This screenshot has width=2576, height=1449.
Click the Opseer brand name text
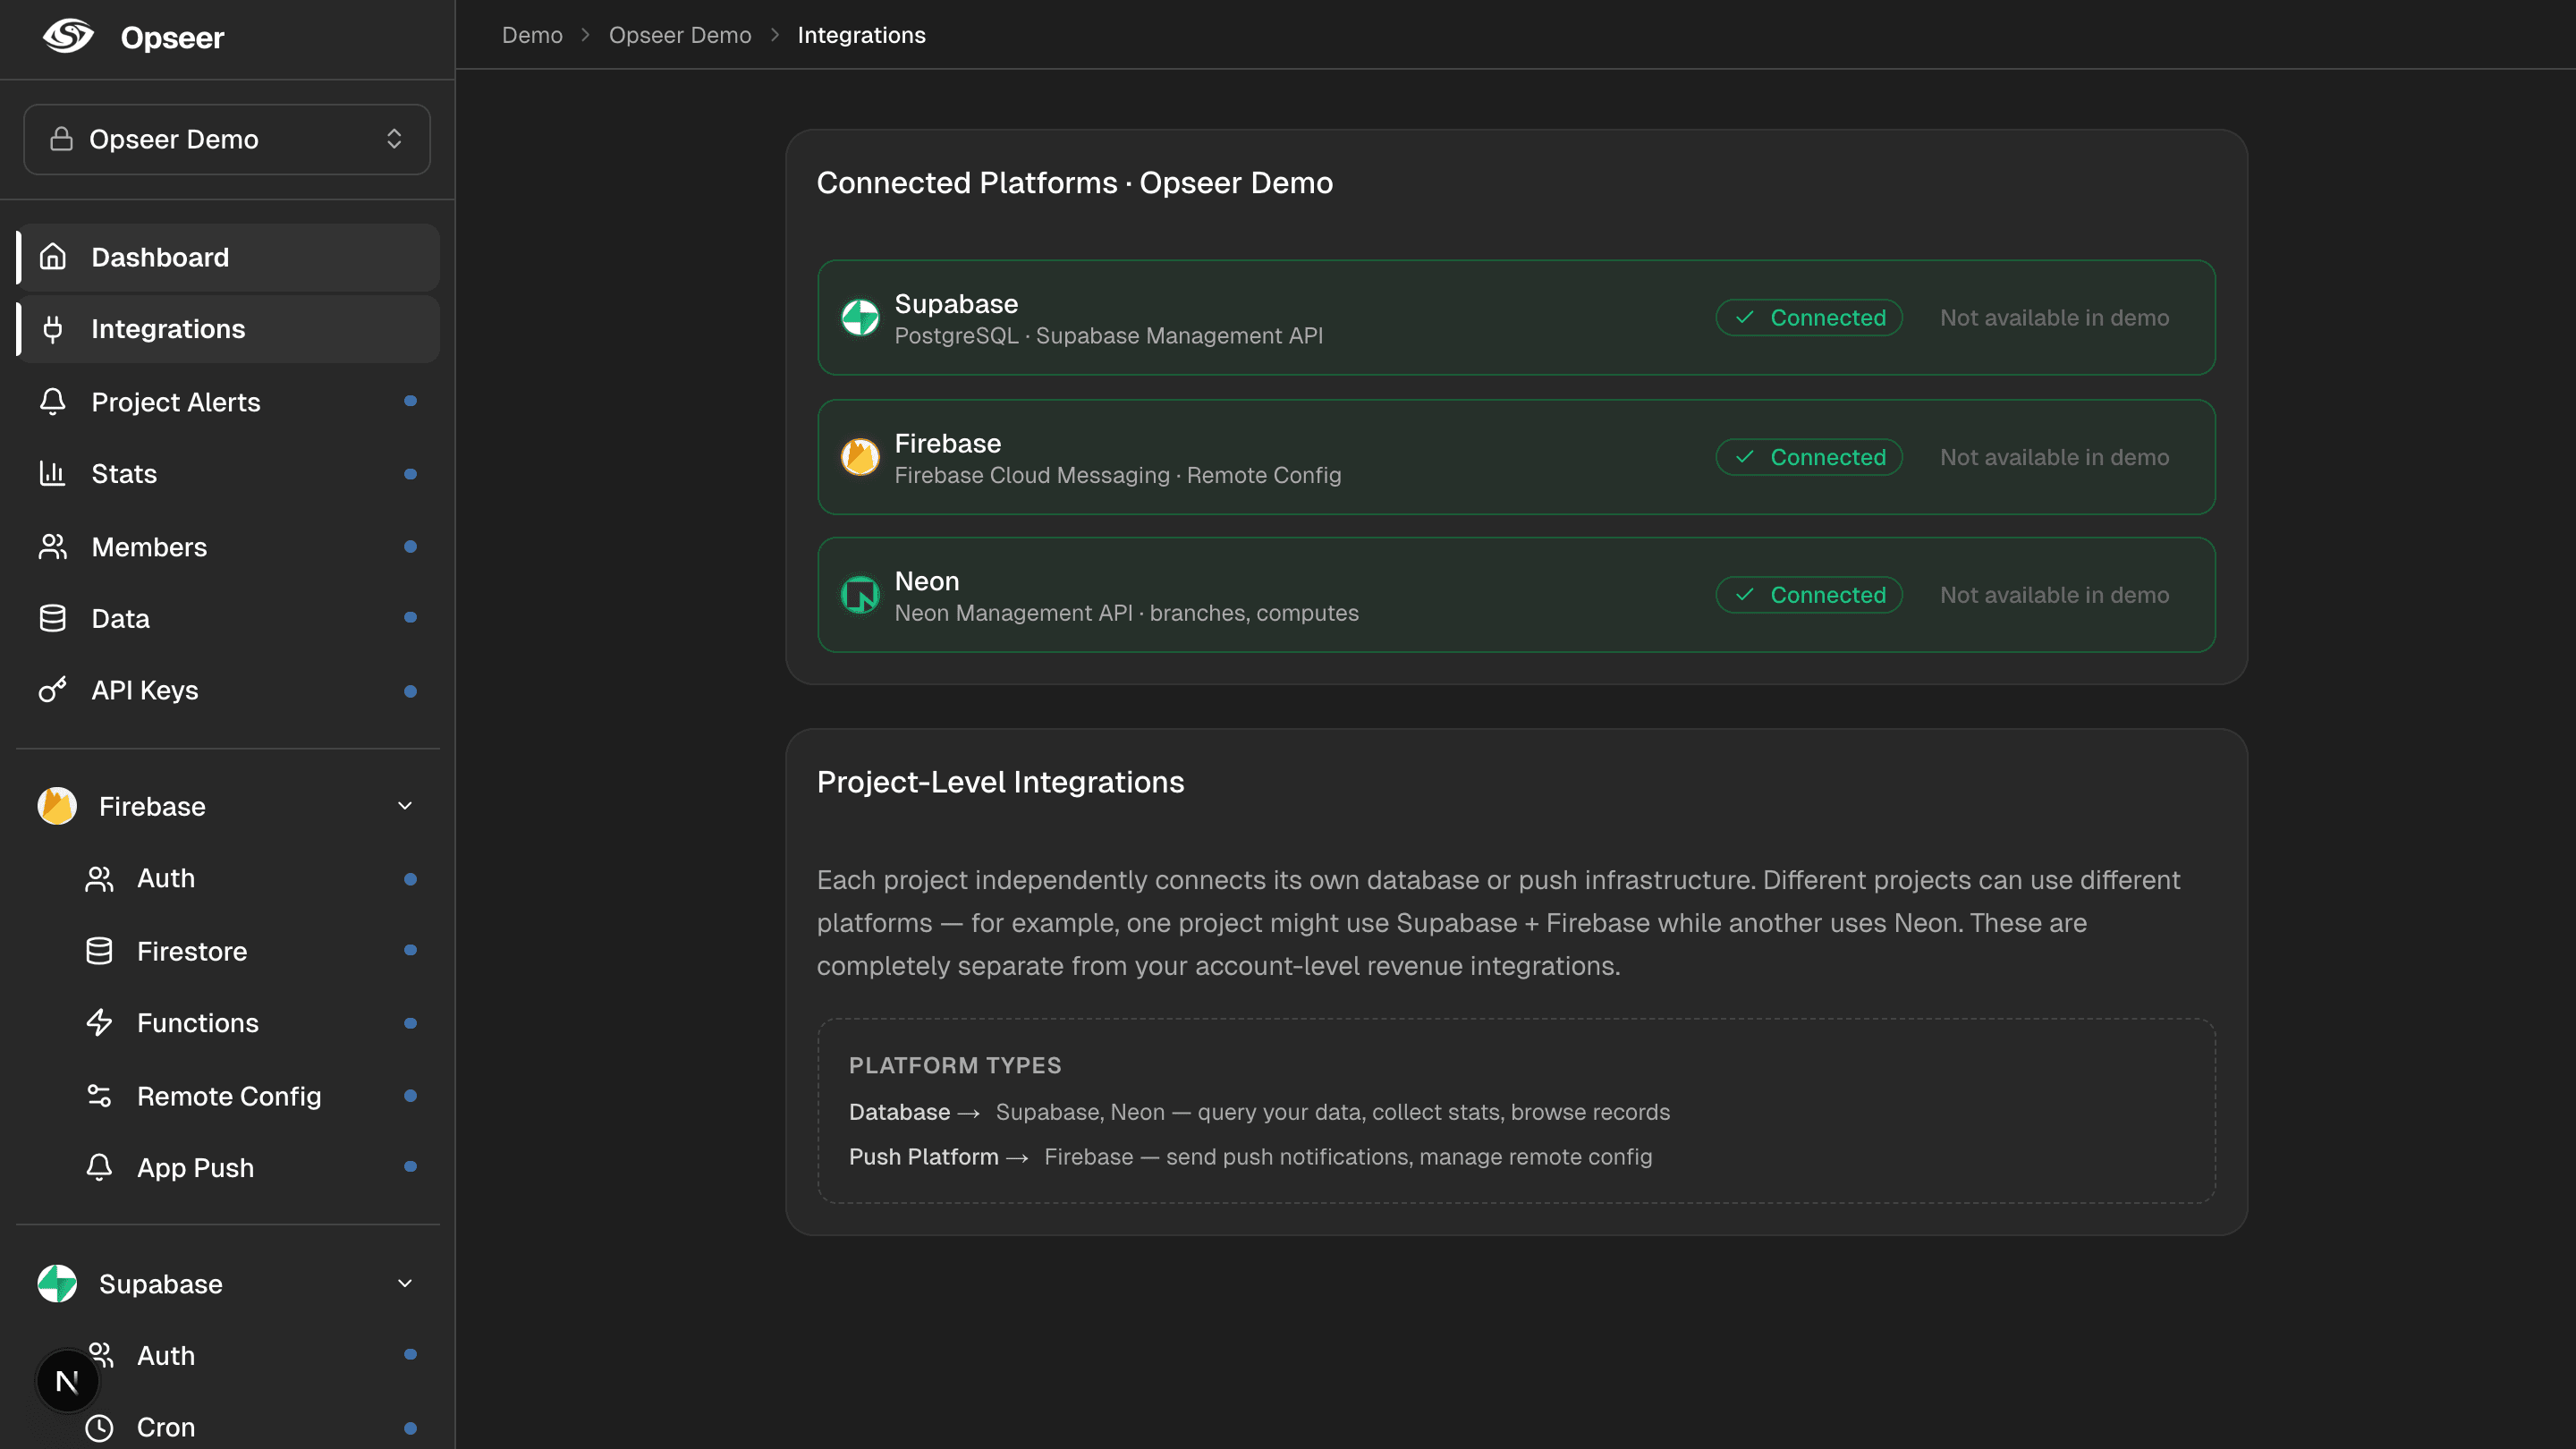[172, 38]
